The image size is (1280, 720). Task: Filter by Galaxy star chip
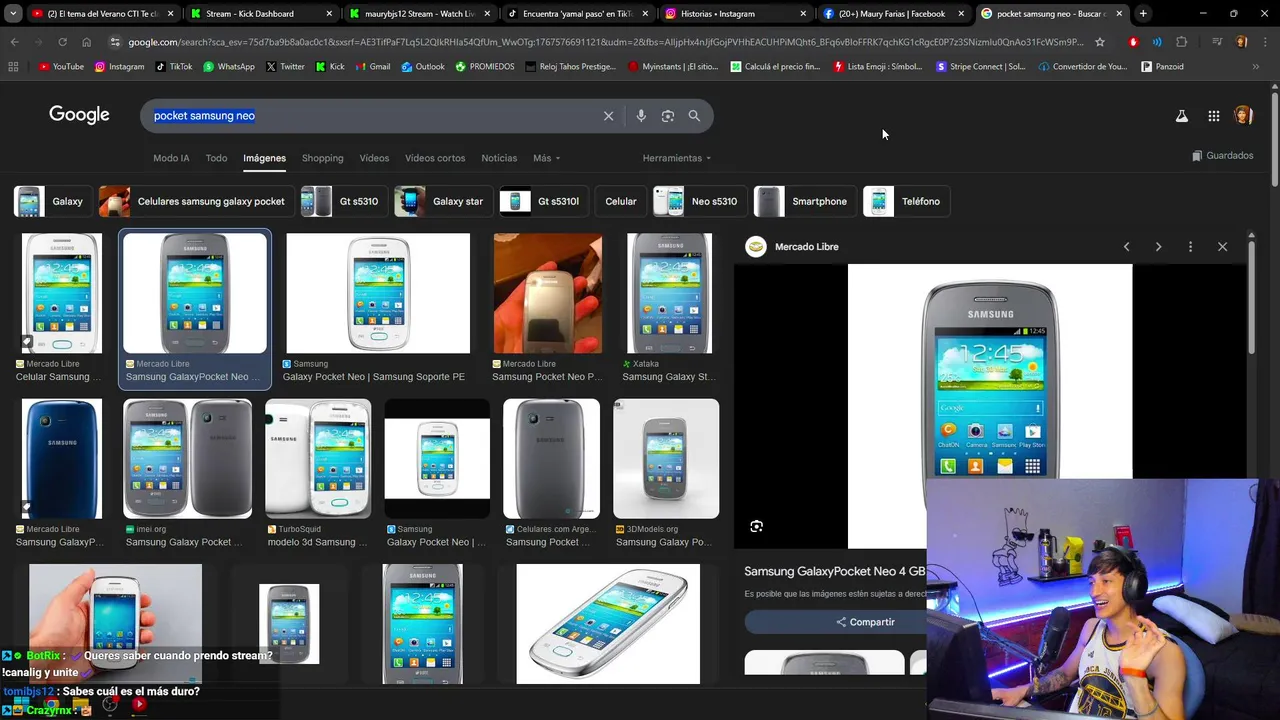[443, 201]
